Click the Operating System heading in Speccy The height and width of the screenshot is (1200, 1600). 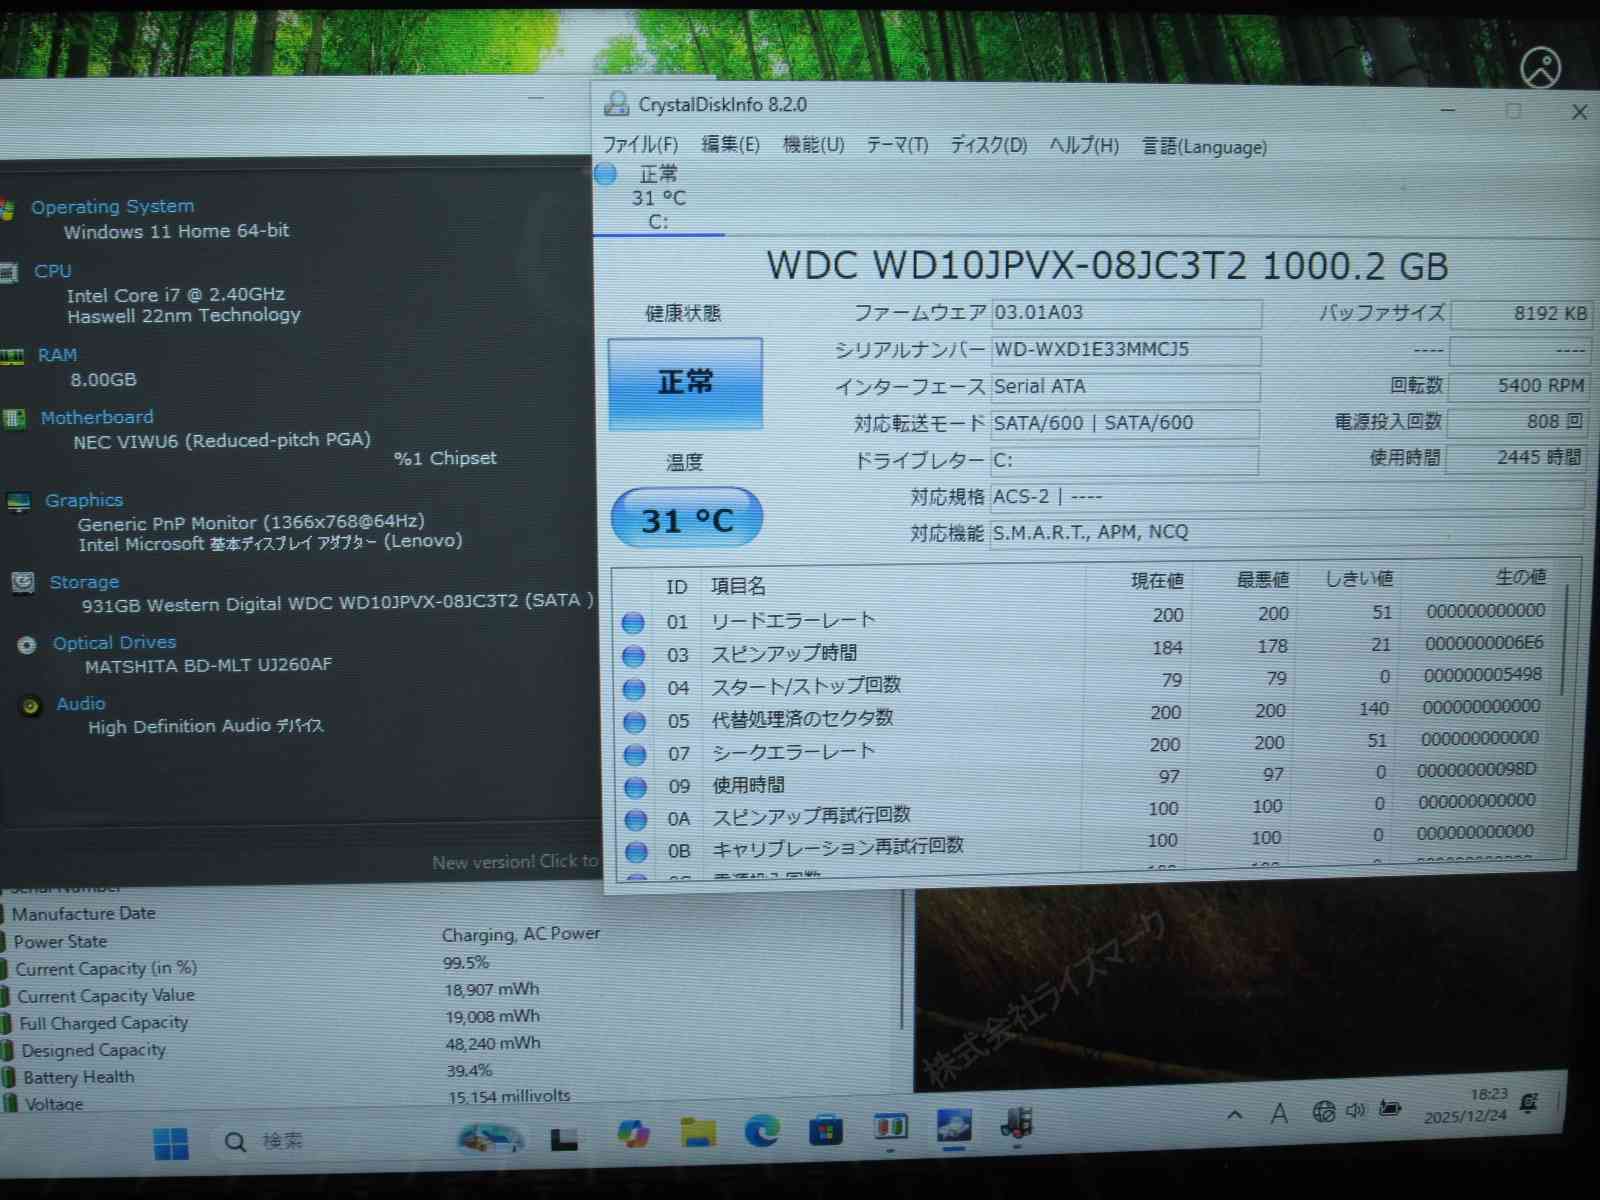point(112,206)
